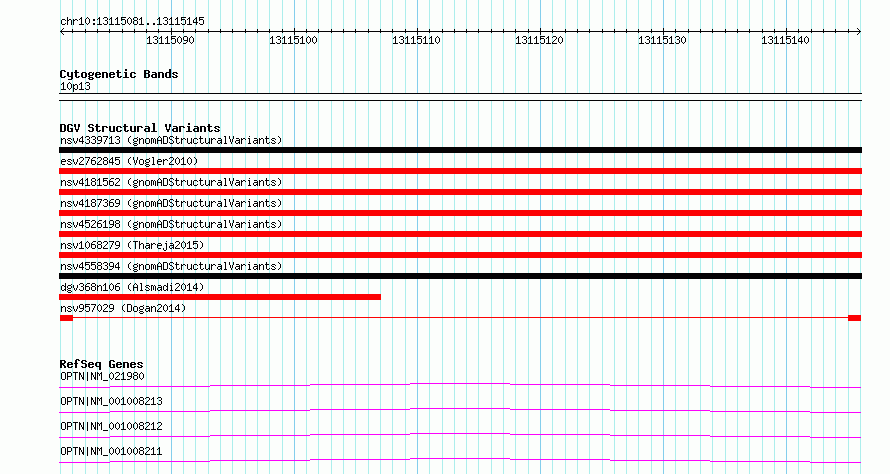Open variant esv2762845 (Vogler2010)
The image size is (890, 474).
[129, 161]
